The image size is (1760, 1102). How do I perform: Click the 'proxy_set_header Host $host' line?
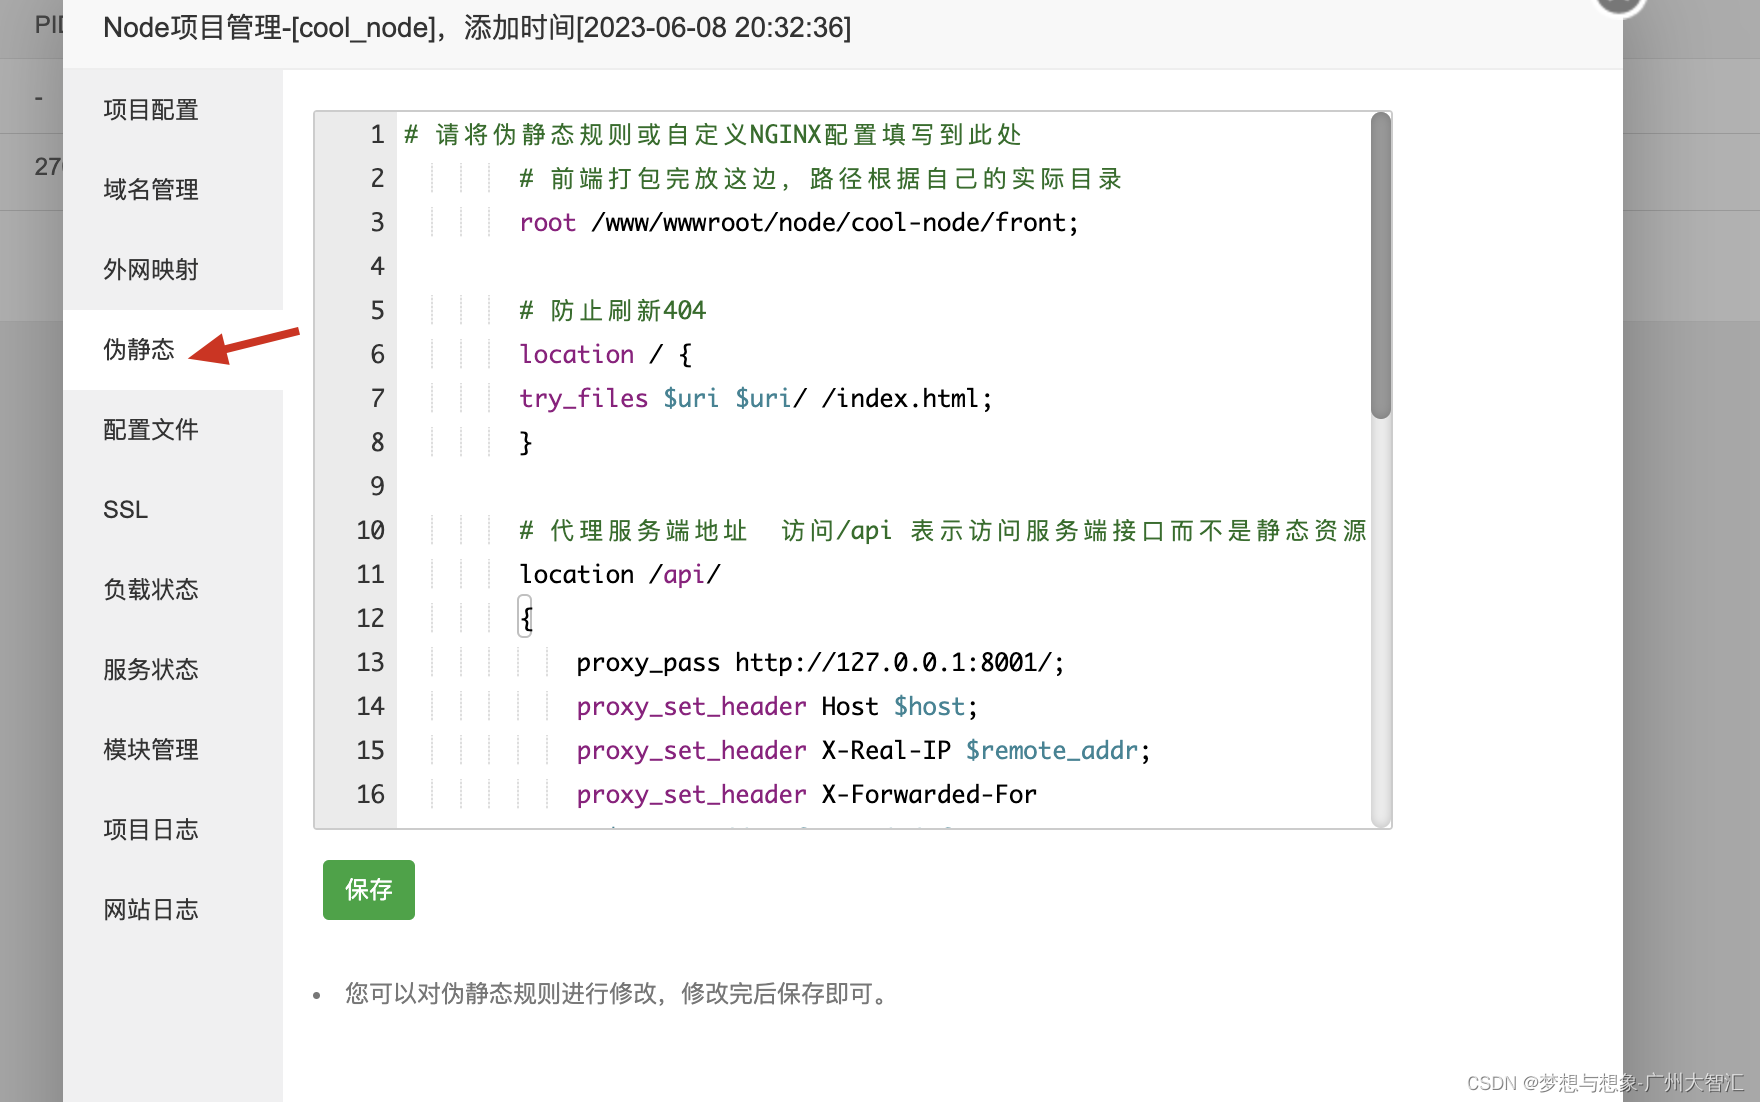click(777, 707)
